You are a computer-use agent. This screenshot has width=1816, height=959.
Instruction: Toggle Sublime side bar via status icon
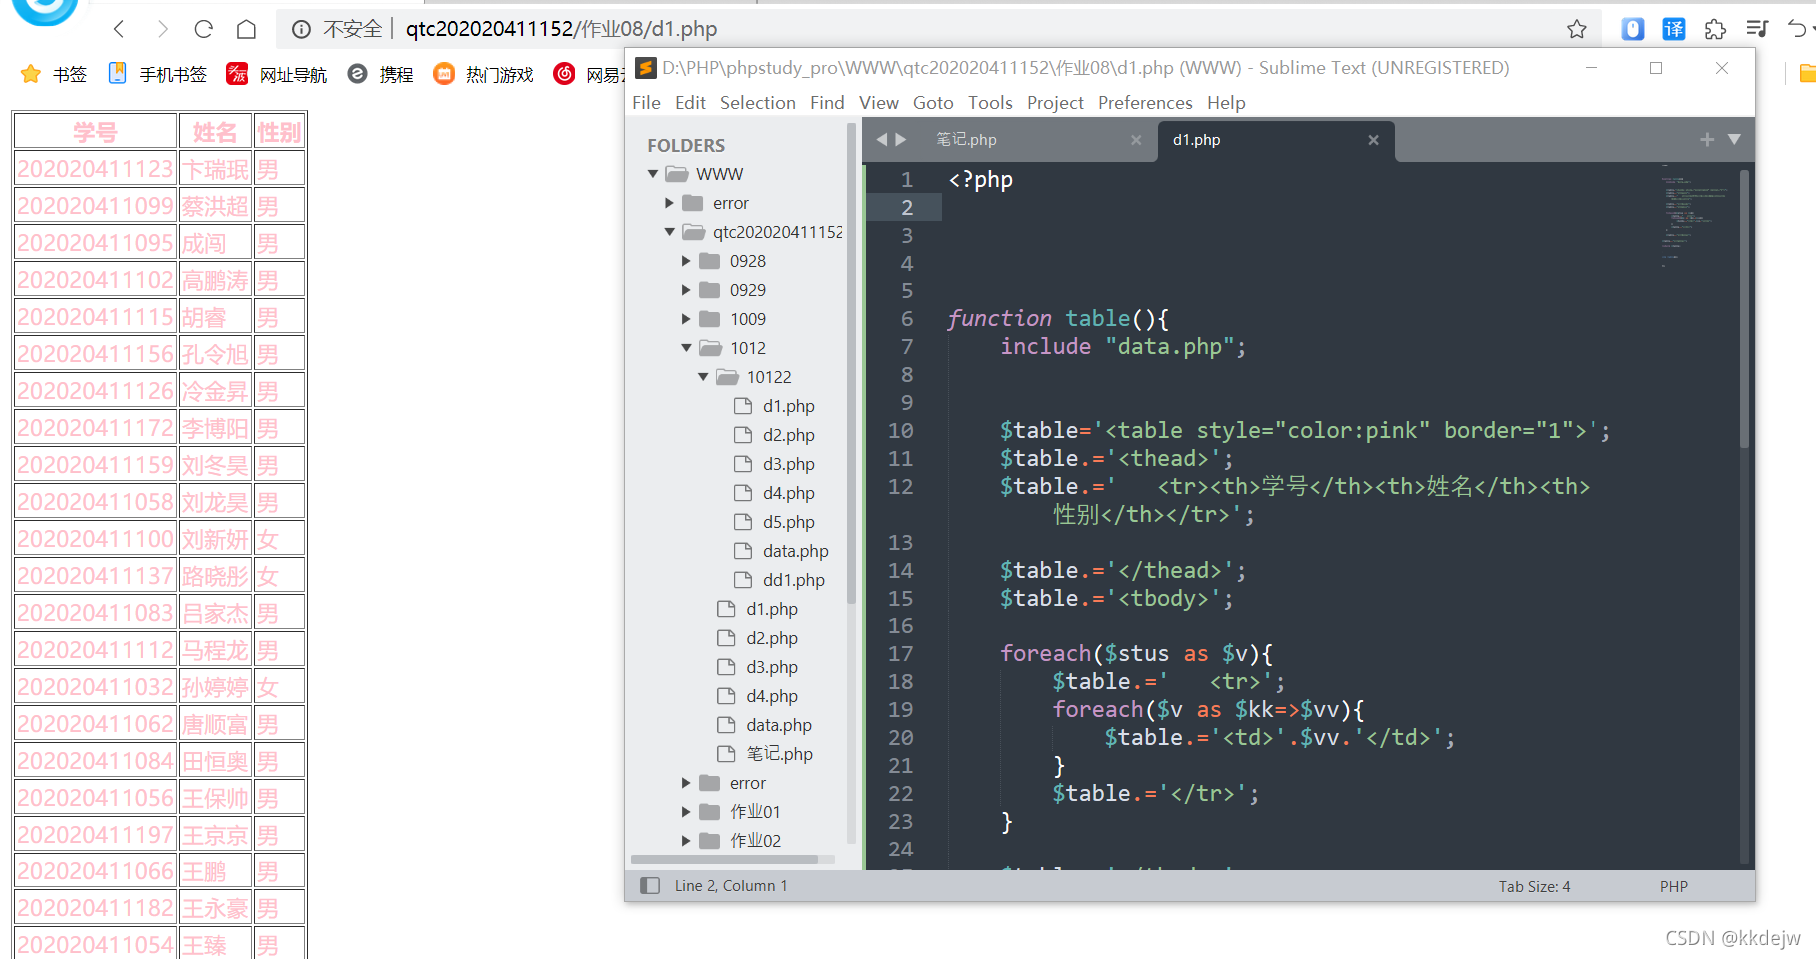click(x=650, y=885)
